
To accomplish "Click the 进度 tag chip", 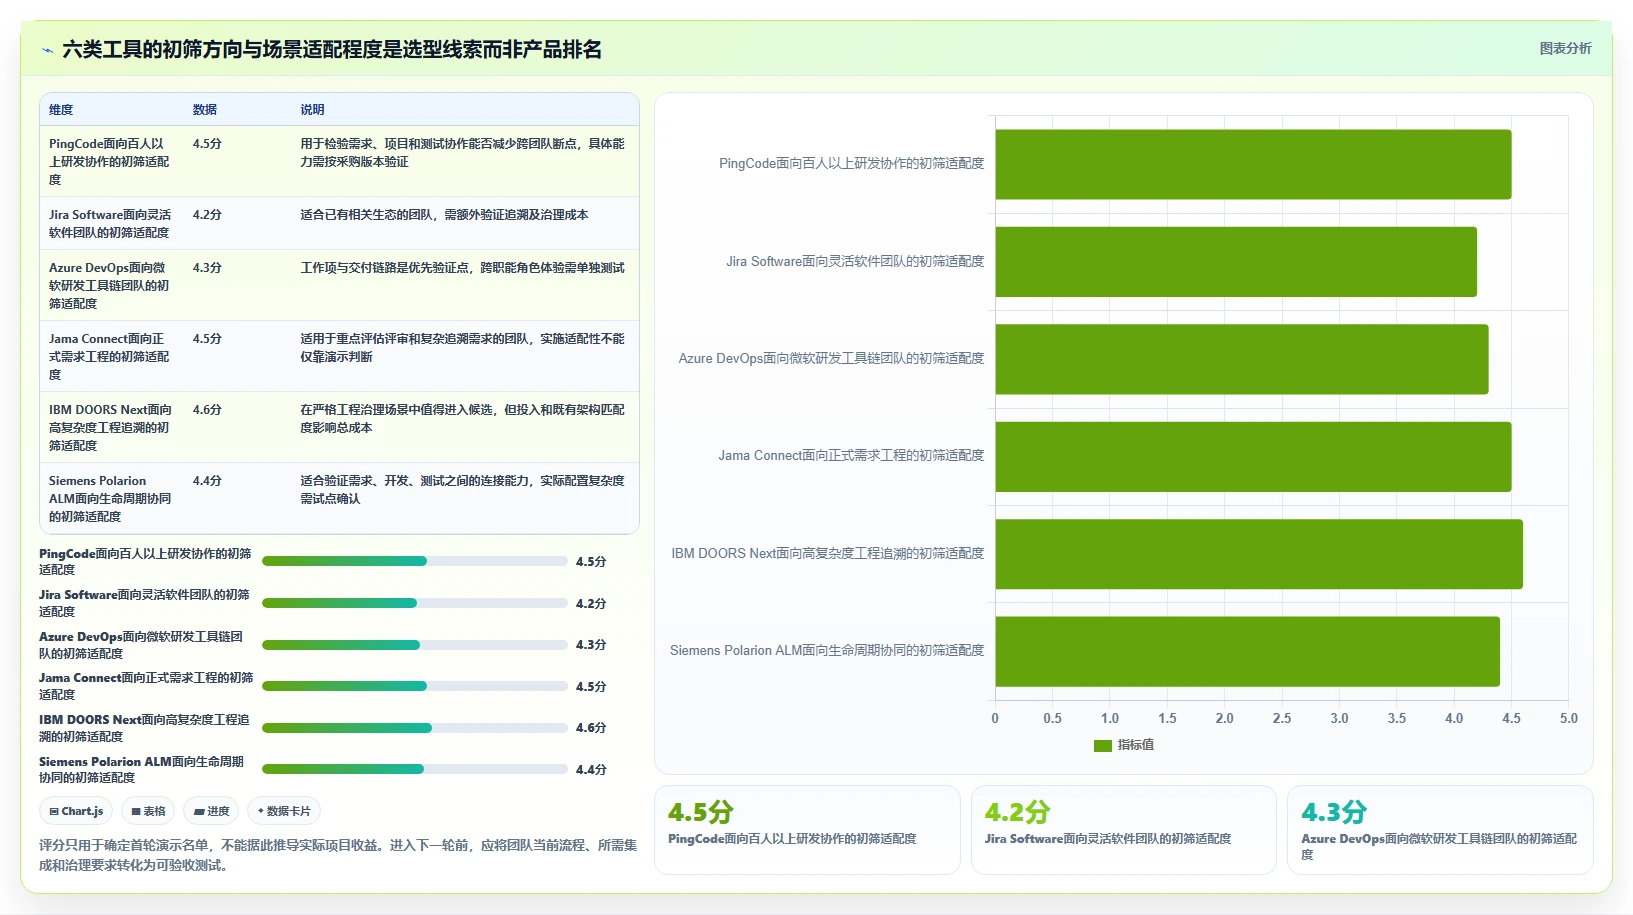I will [211, 811].
